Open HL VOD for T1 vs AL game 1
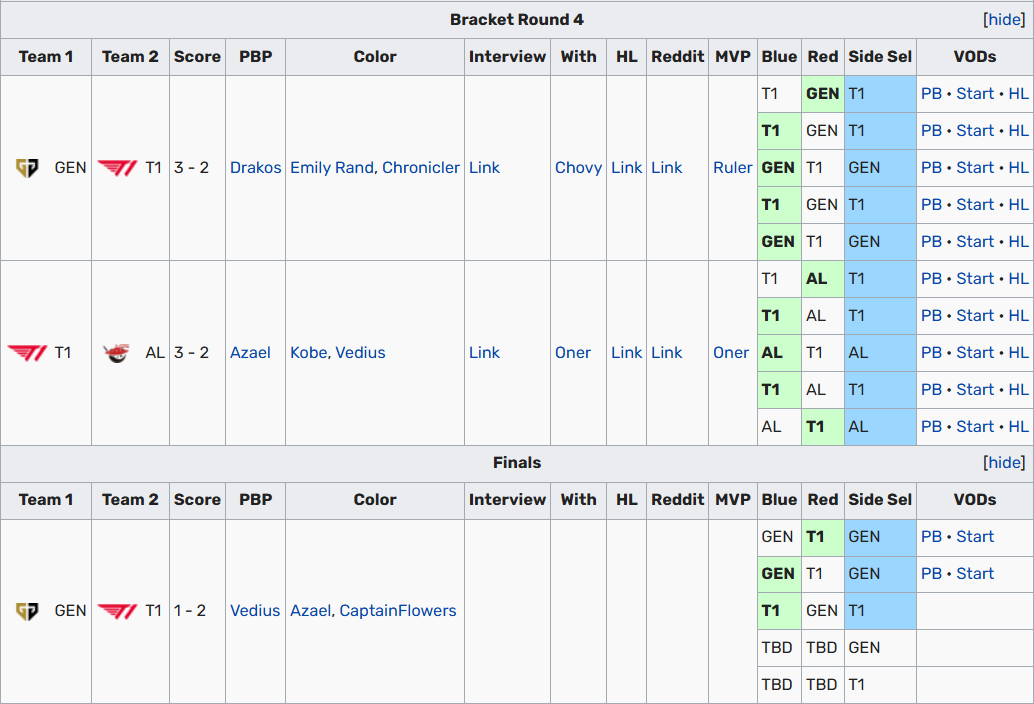This screenshot has height=704, width=1034. 1018,279
